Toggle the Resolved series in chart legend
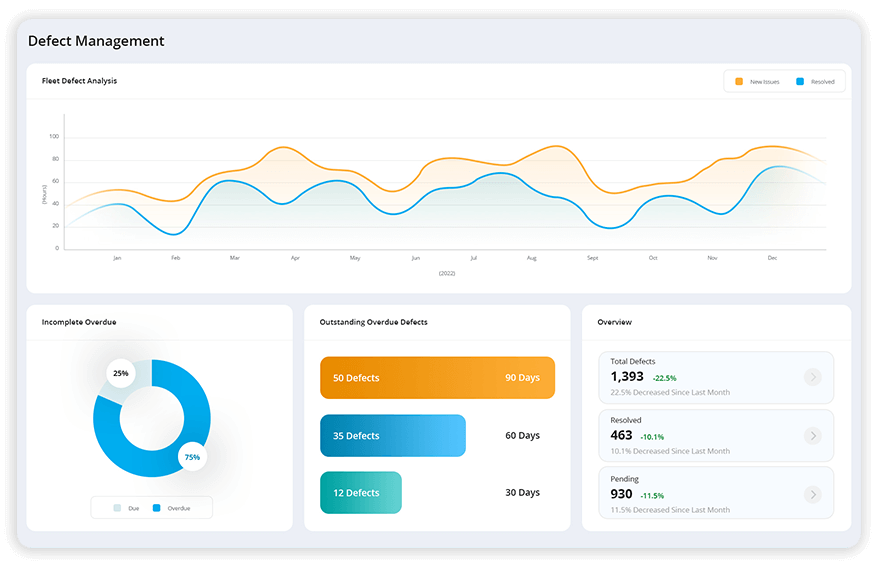The width and height of the screenshot is (878, 566). point(816,82)
